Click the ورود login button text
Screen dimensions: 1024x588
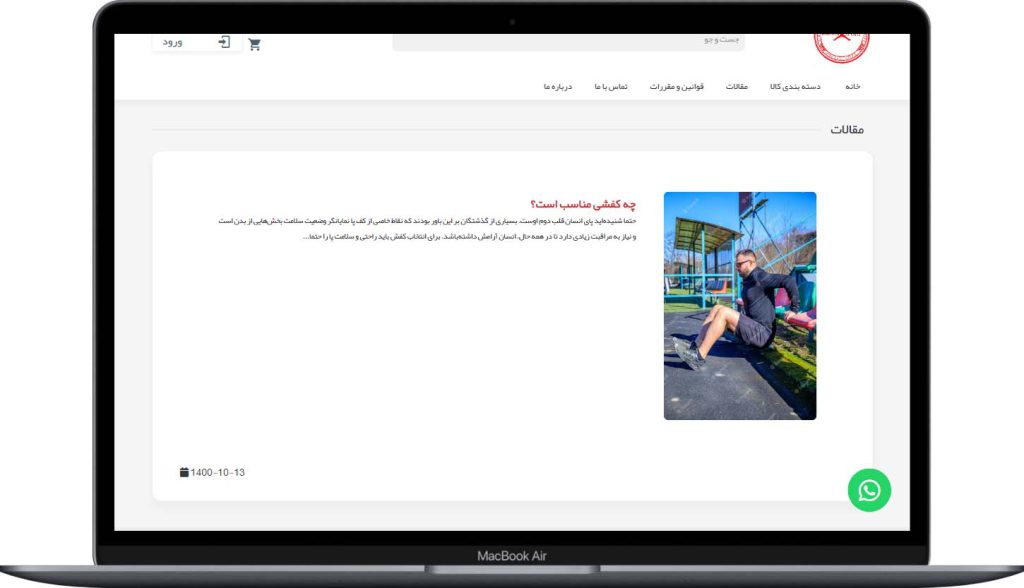173,42
